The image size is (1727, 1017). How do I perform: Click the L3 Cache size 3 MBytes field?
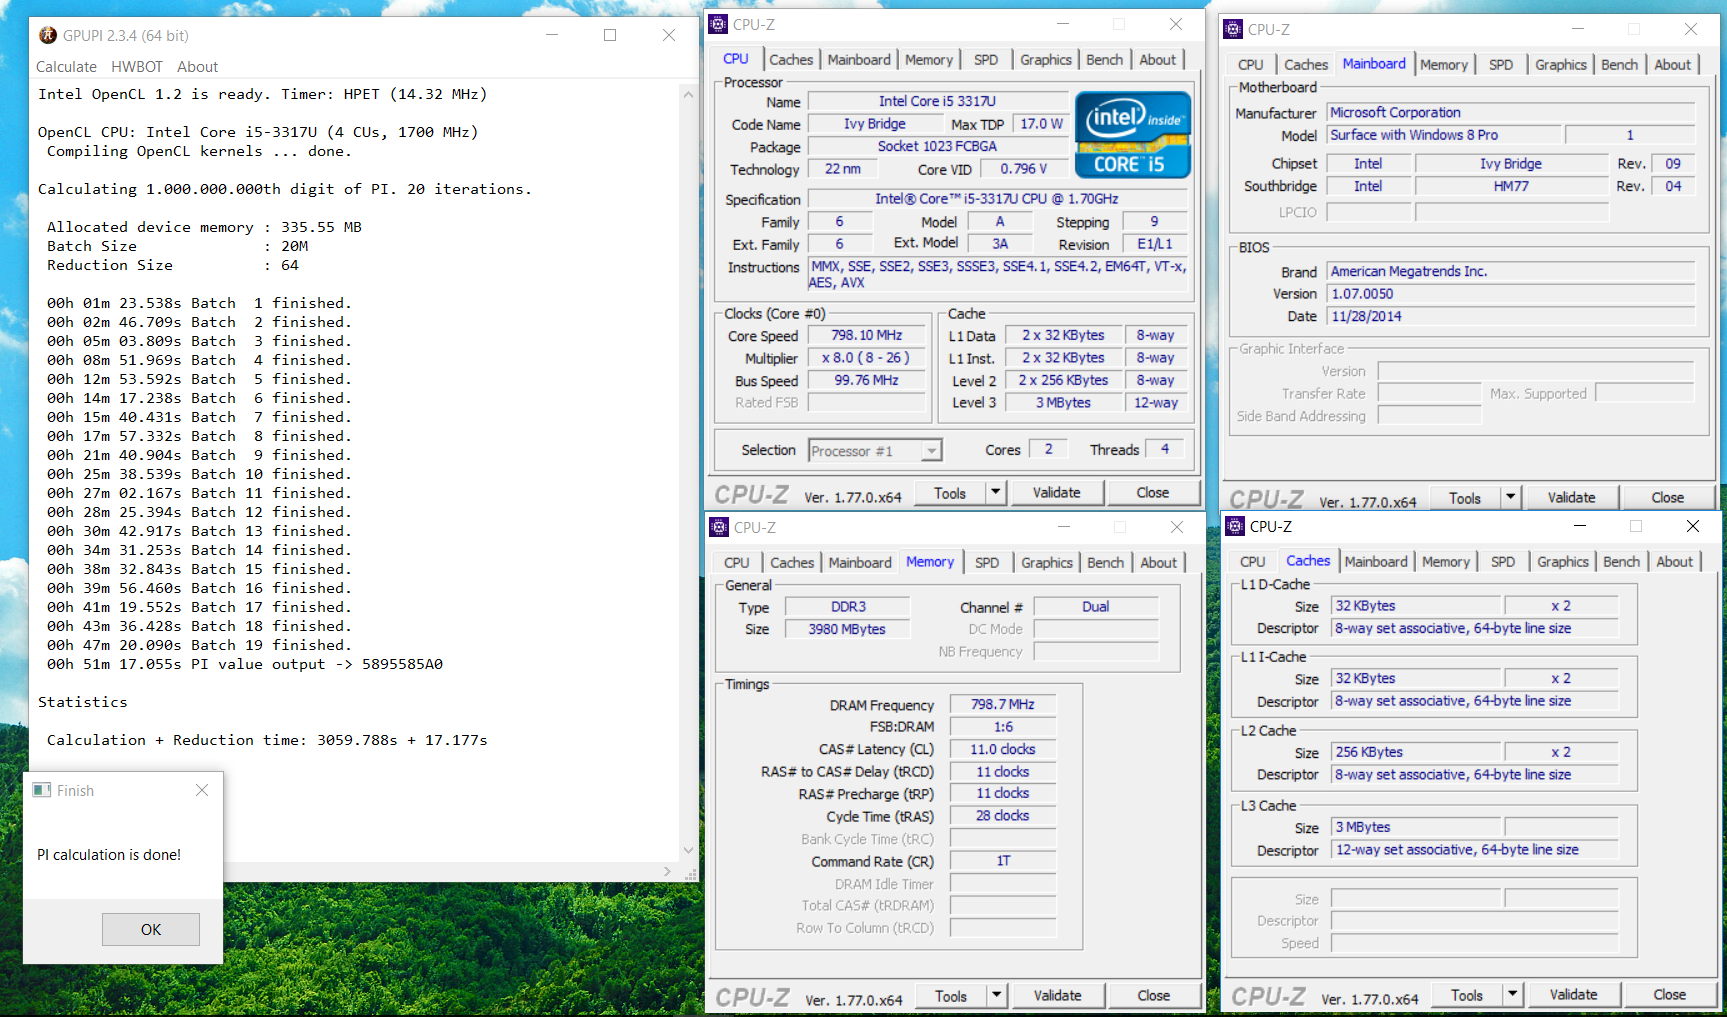pos(1416,827)
